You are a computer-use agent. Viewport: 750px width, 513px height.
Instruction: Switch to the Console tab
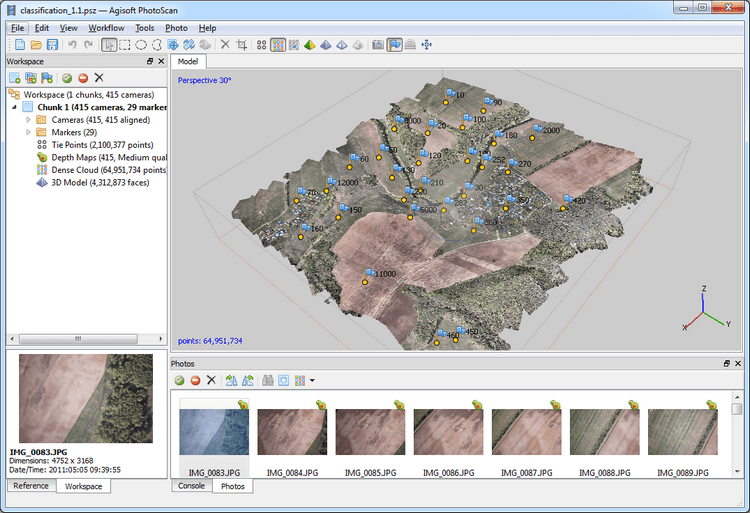pyautogui.click(x=191, y=486)
